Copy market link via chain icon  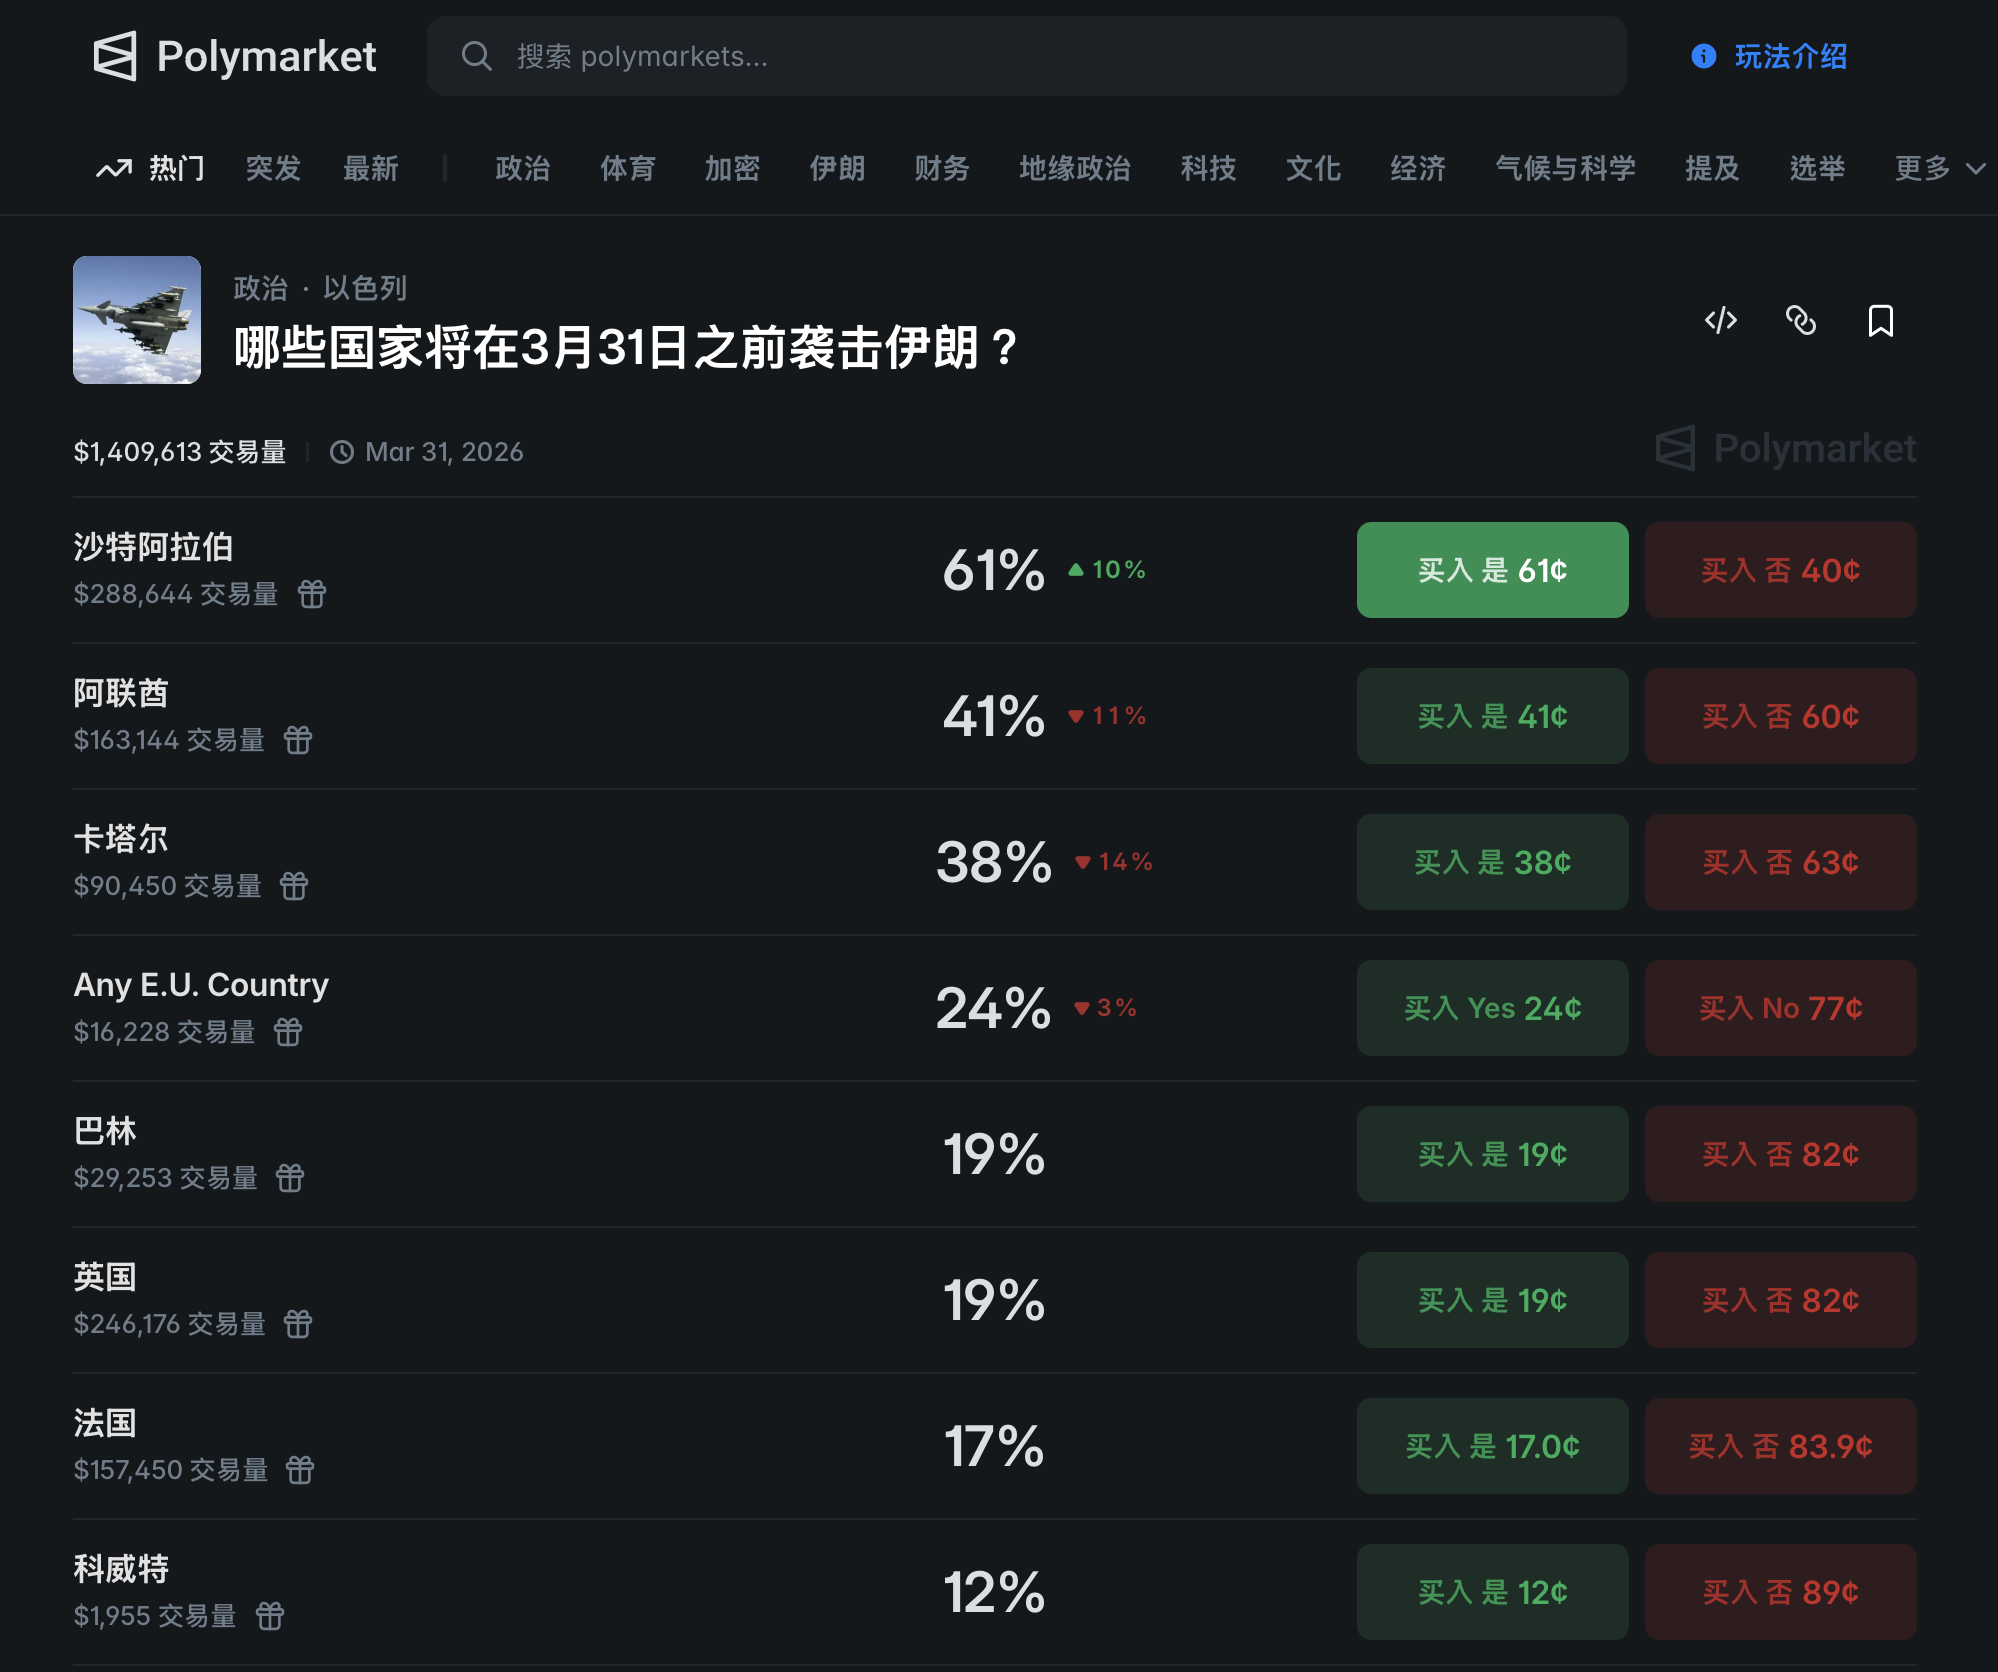pyautogui.click(x=1800, y=321)
